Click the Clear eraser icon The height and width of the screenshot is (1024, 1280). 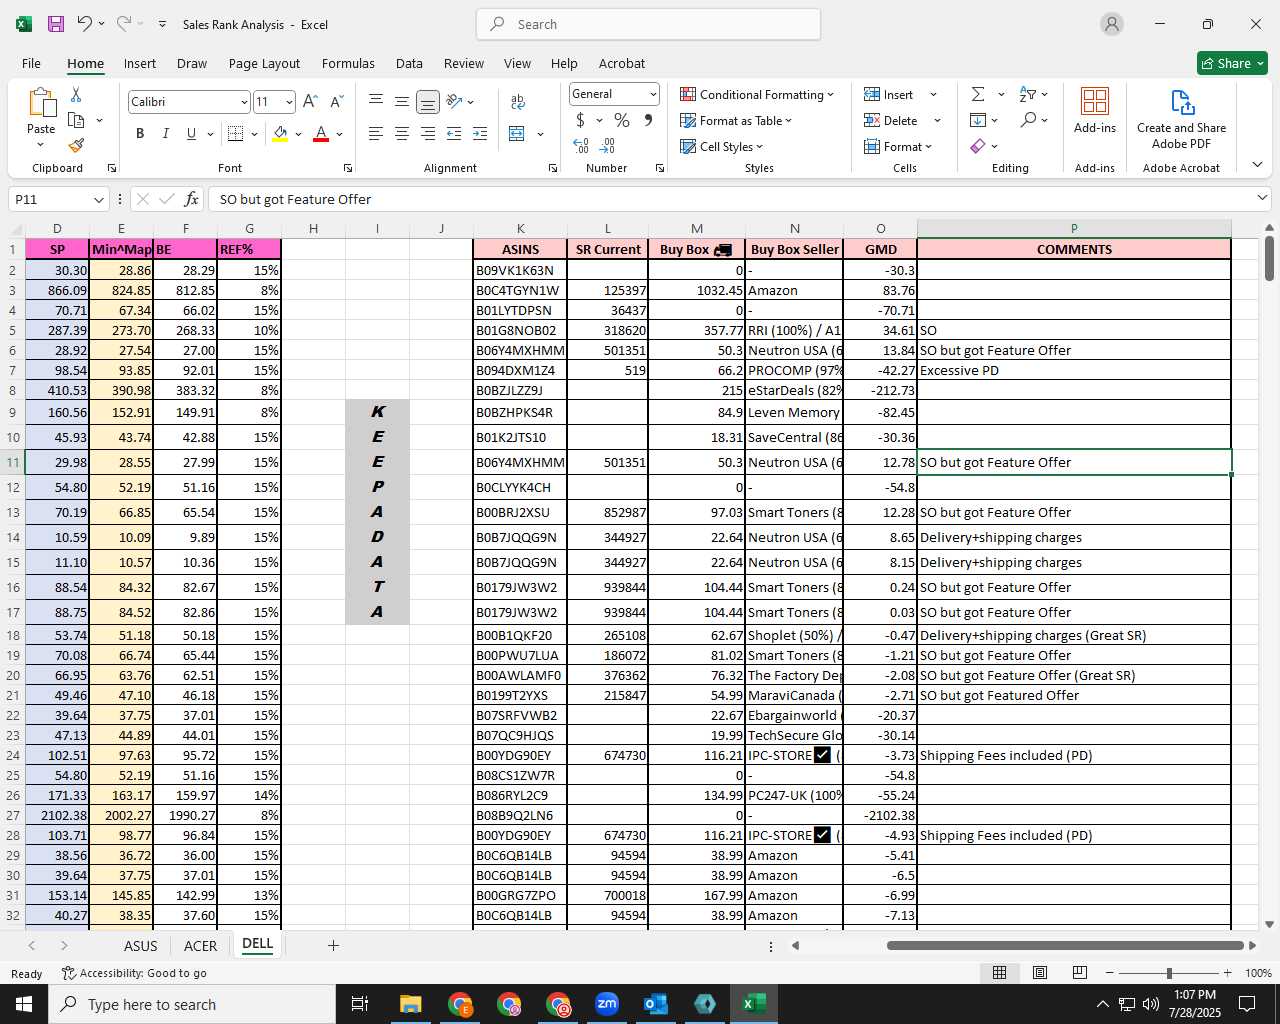coord(978,146)
